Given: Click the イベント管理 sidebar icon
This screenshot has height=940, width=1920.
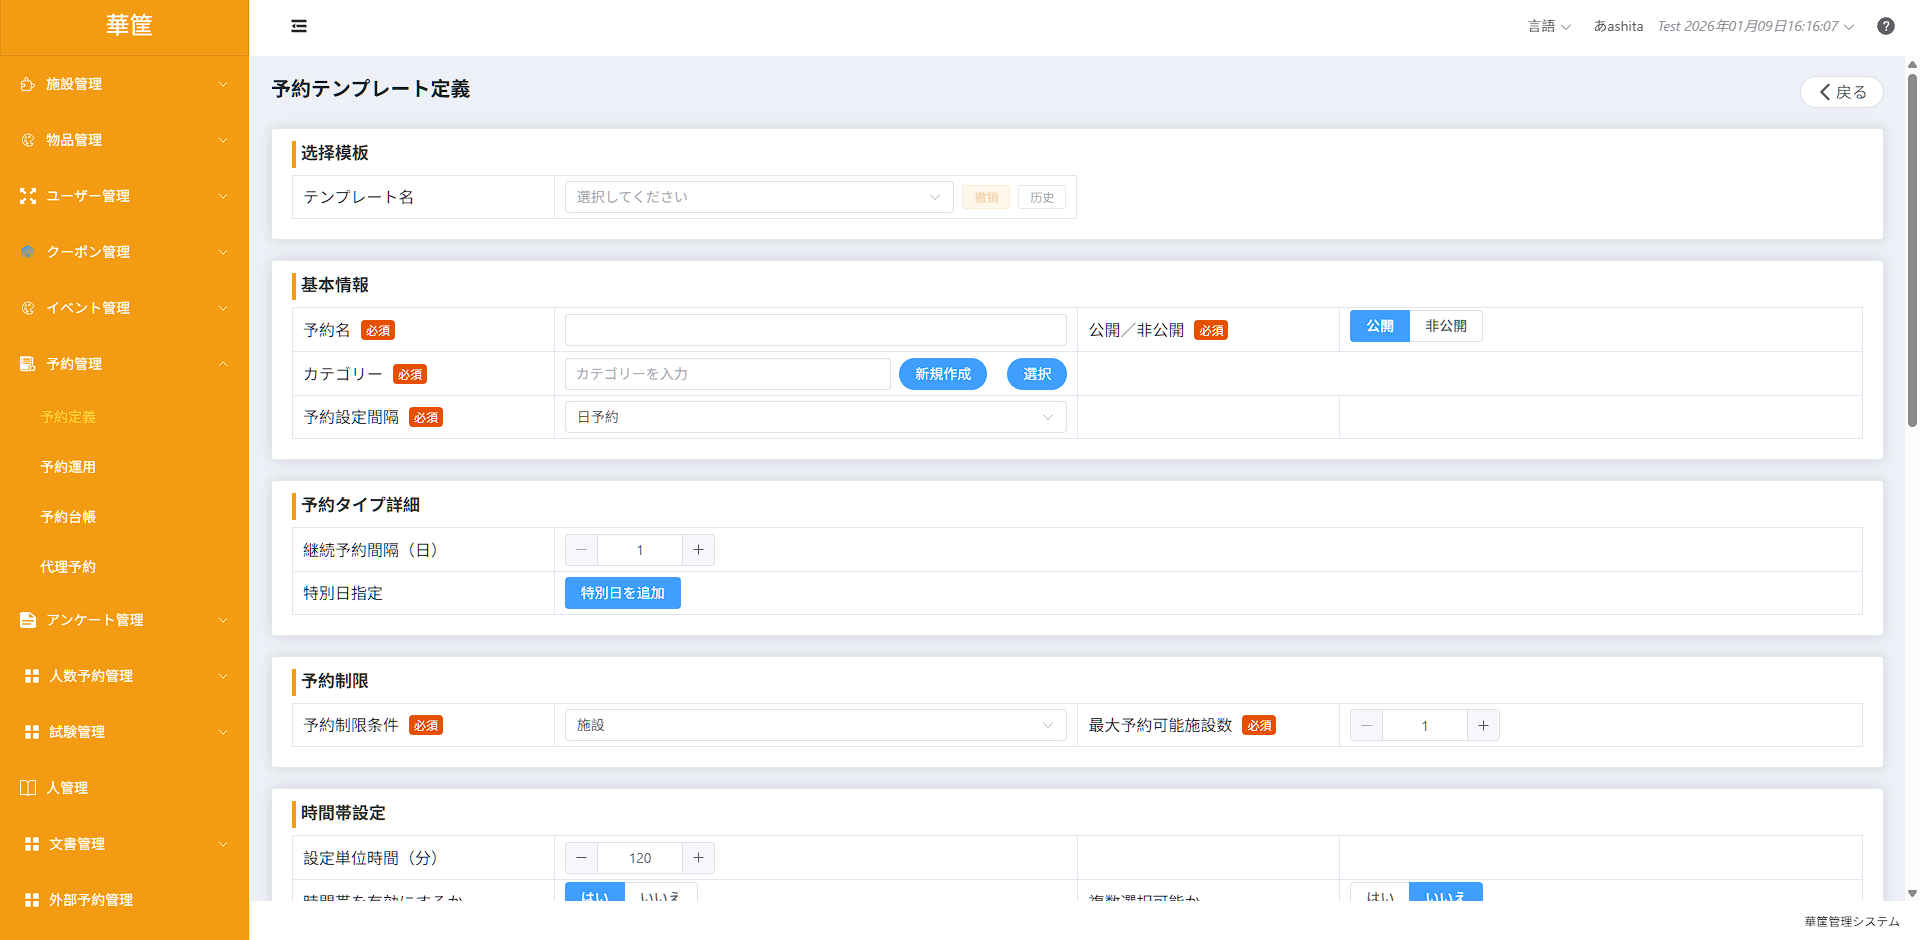Looking at the screenshot, I should click(x=28, y=308).
